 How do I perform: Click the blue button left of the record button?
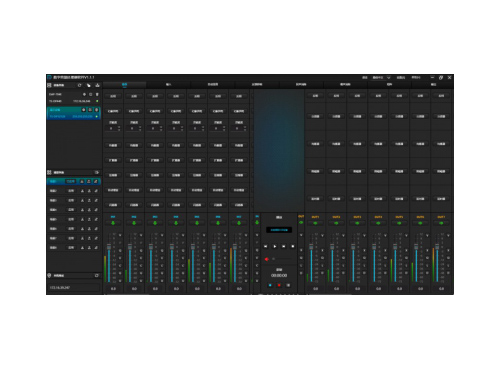270,285
